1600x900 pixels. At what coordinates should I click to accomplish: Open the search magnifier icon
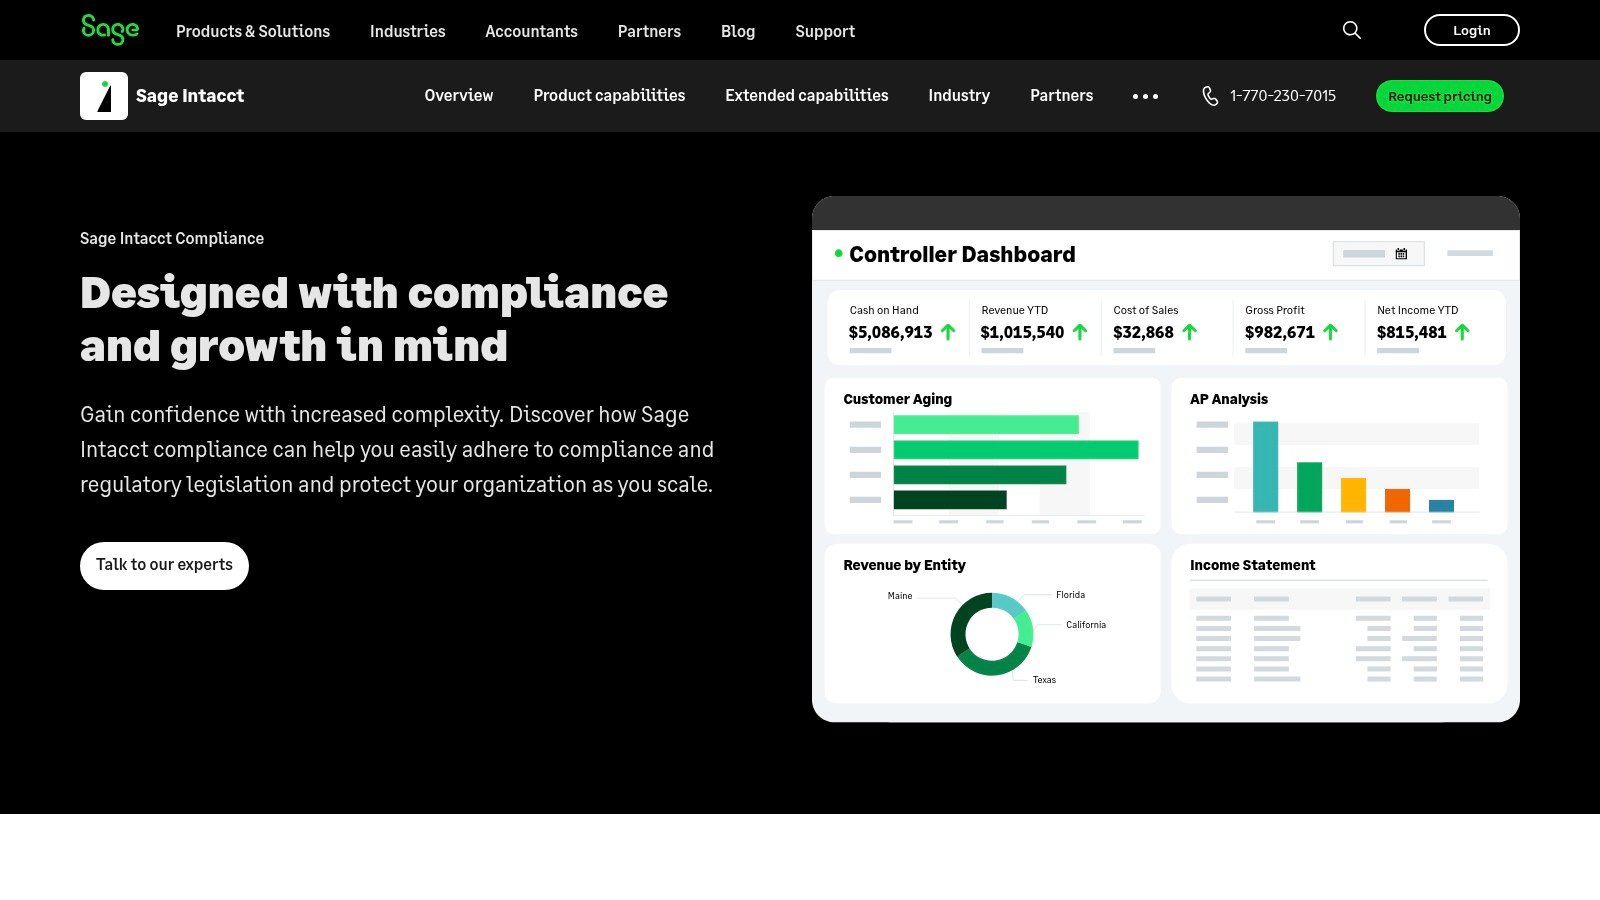pyautogui.click(x=1352, y=30)
